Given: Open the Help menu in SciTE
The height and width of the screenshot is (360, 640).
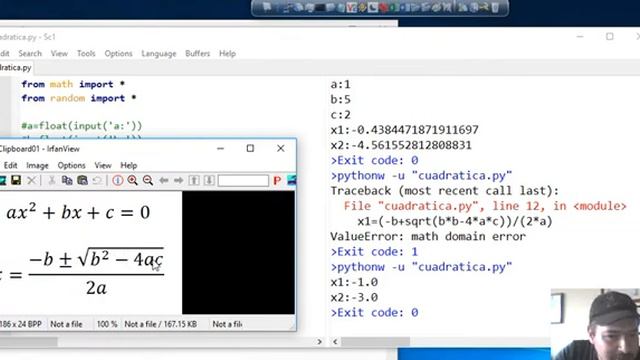Looking at the screenshot, I should click(x=227, y=53).
